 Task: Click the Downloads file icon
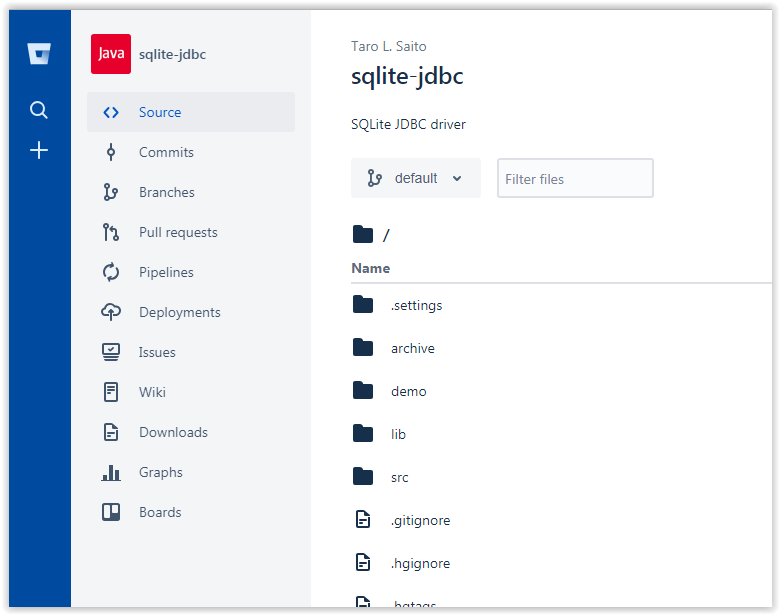[111, 432]
